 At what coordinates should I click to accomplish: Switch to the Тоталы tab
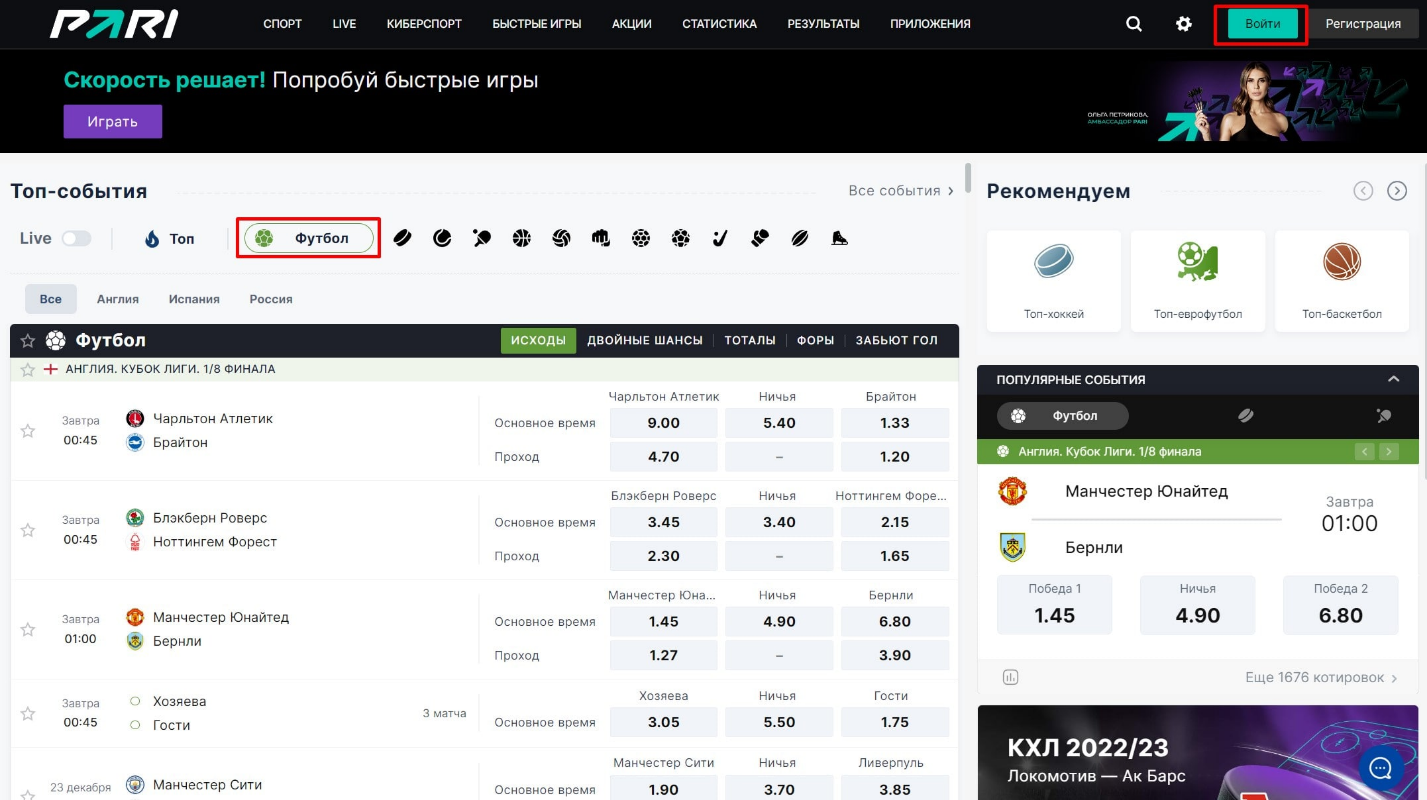point(749,341)
